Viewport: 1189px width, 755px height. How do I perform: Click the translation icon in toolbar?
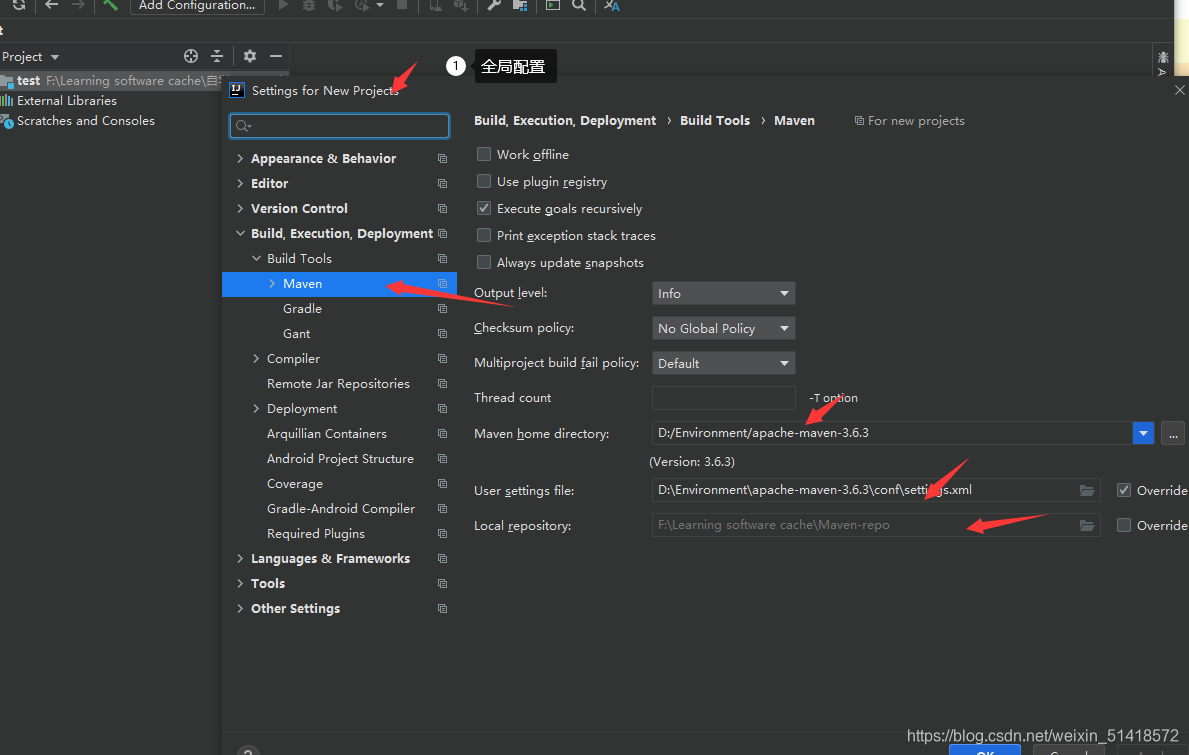click(x=612, y=6)
